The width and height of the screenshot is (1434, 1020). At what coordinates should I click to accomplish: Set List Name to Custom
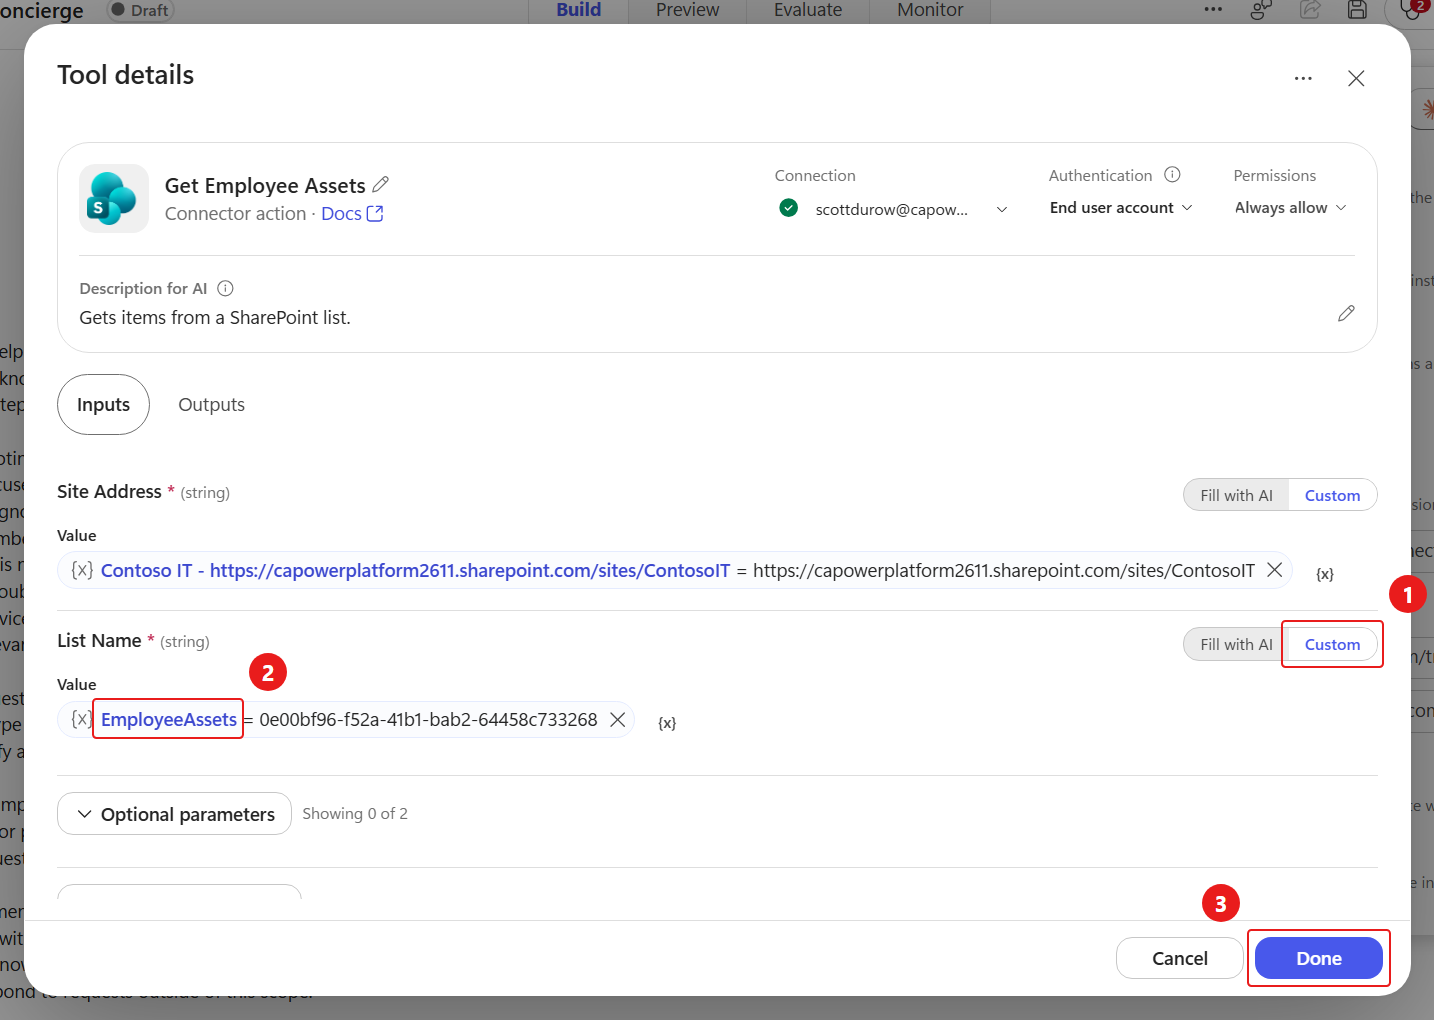click(1332, 644)
